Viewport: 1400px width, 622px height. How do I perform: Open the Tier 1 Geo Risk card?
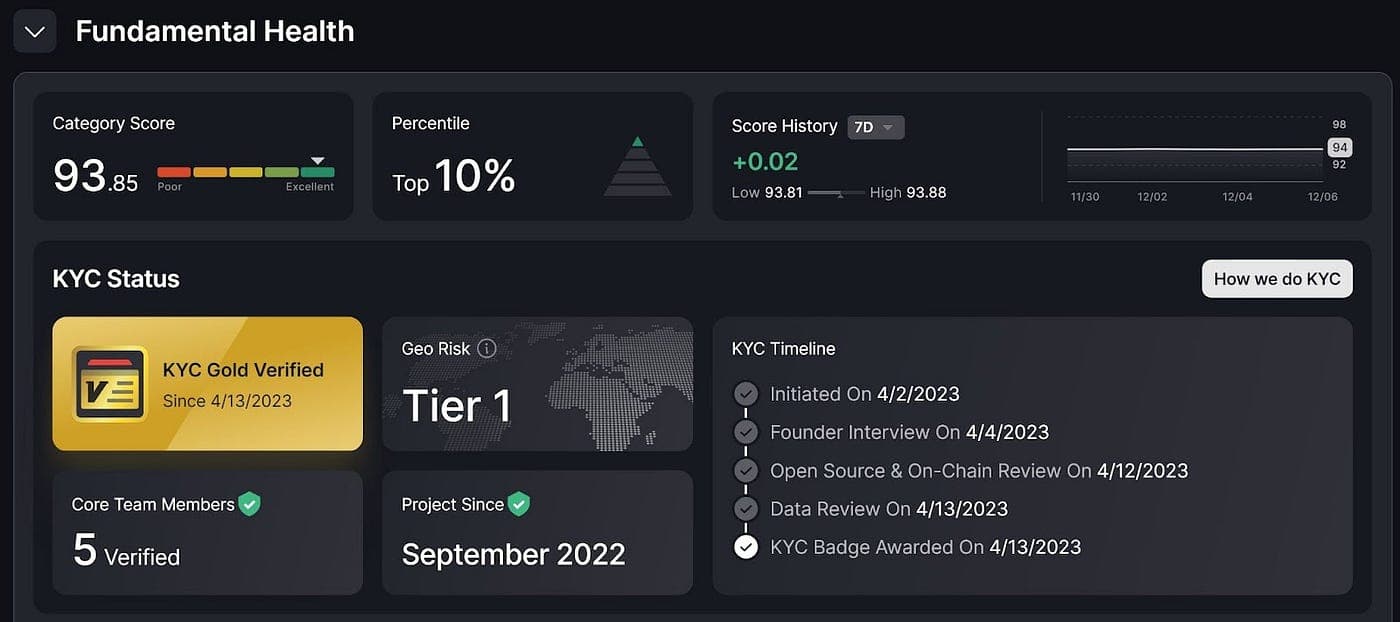pyautogui.click(x=537, y=384)
